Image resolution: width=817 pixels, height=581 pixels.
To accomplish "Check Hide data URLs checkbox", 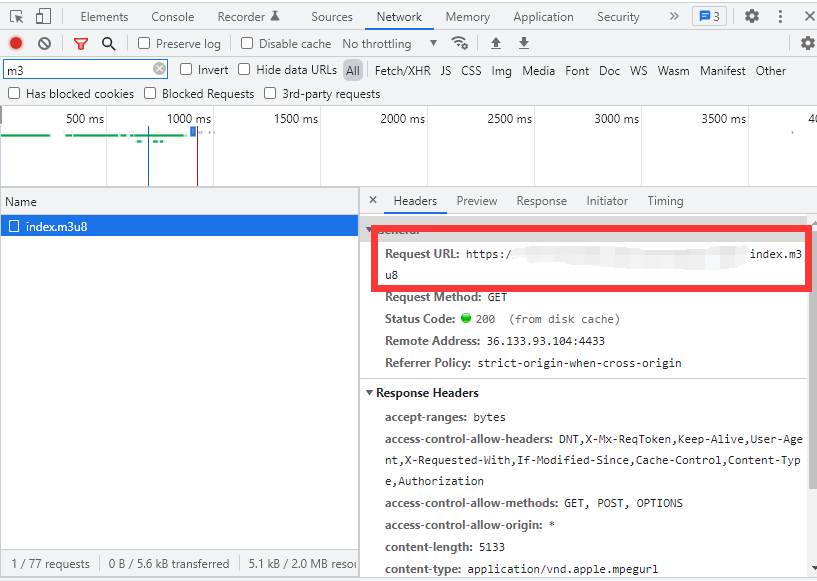I will [x=244, y=69].
